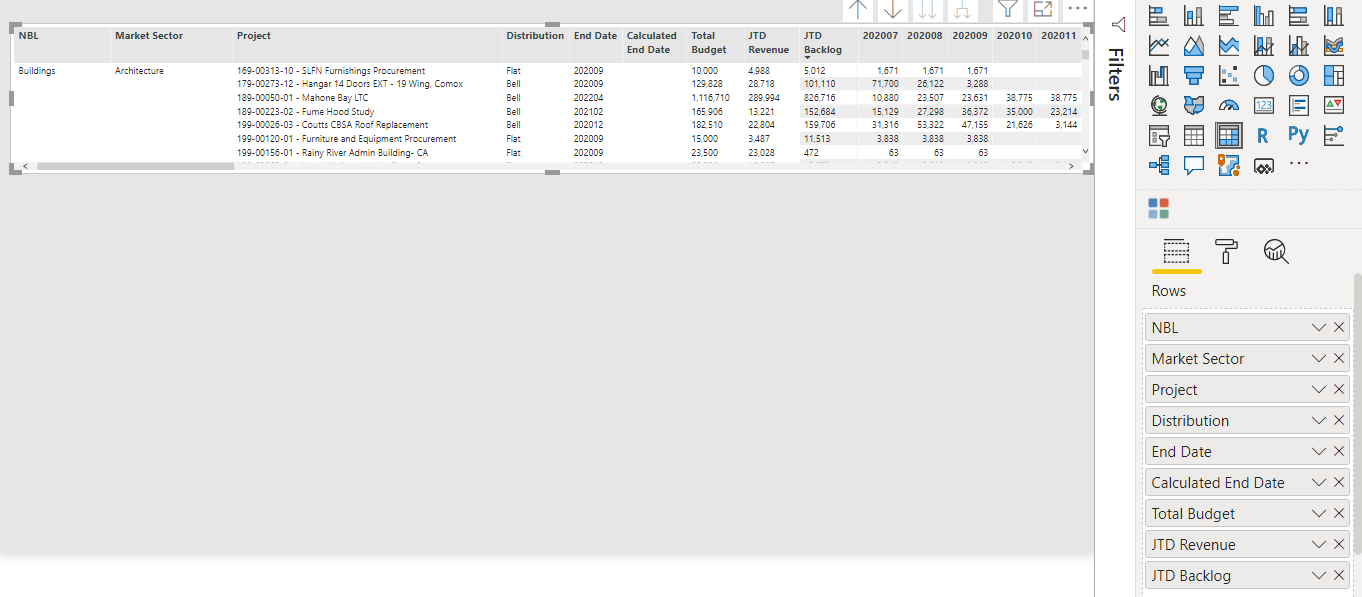The height and width of the screenshot is (597, 1362).
Task: Expand the Filters pane
Action: coord(1118,25)
